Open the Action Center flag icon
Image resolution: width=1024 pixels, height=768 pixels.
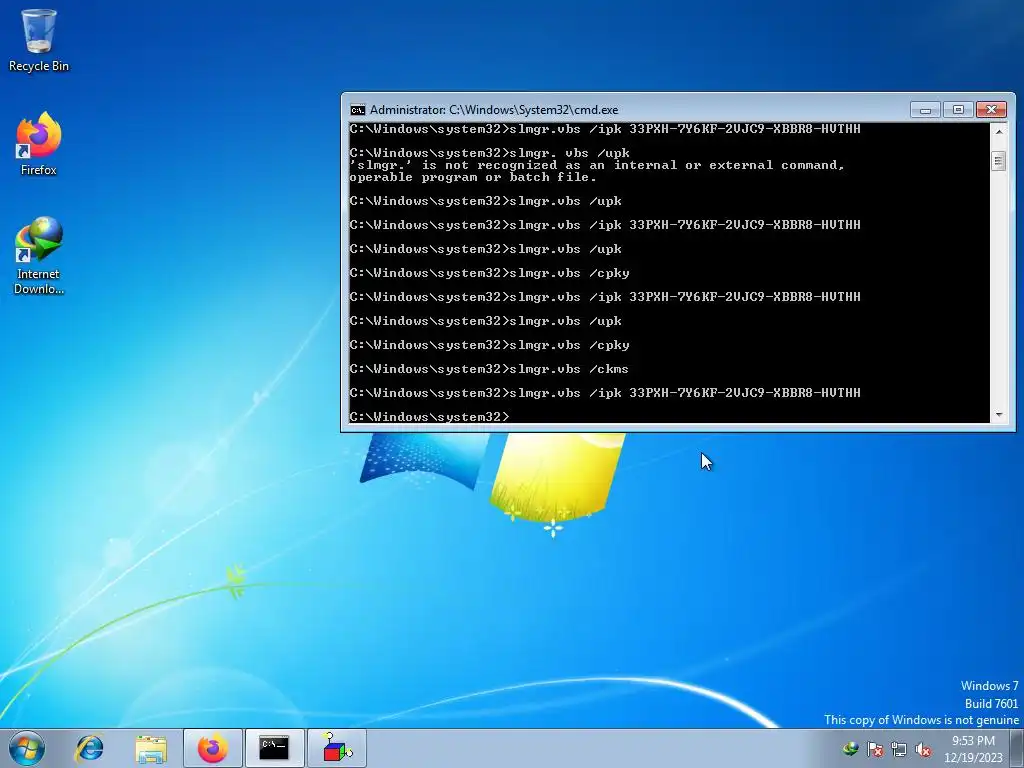[x=875, y=749]
